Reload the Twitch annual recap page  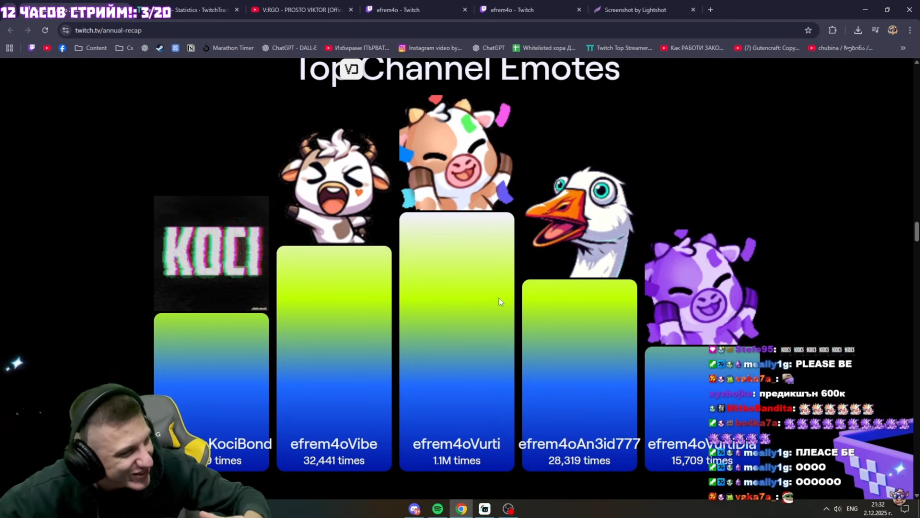[45, 30]
